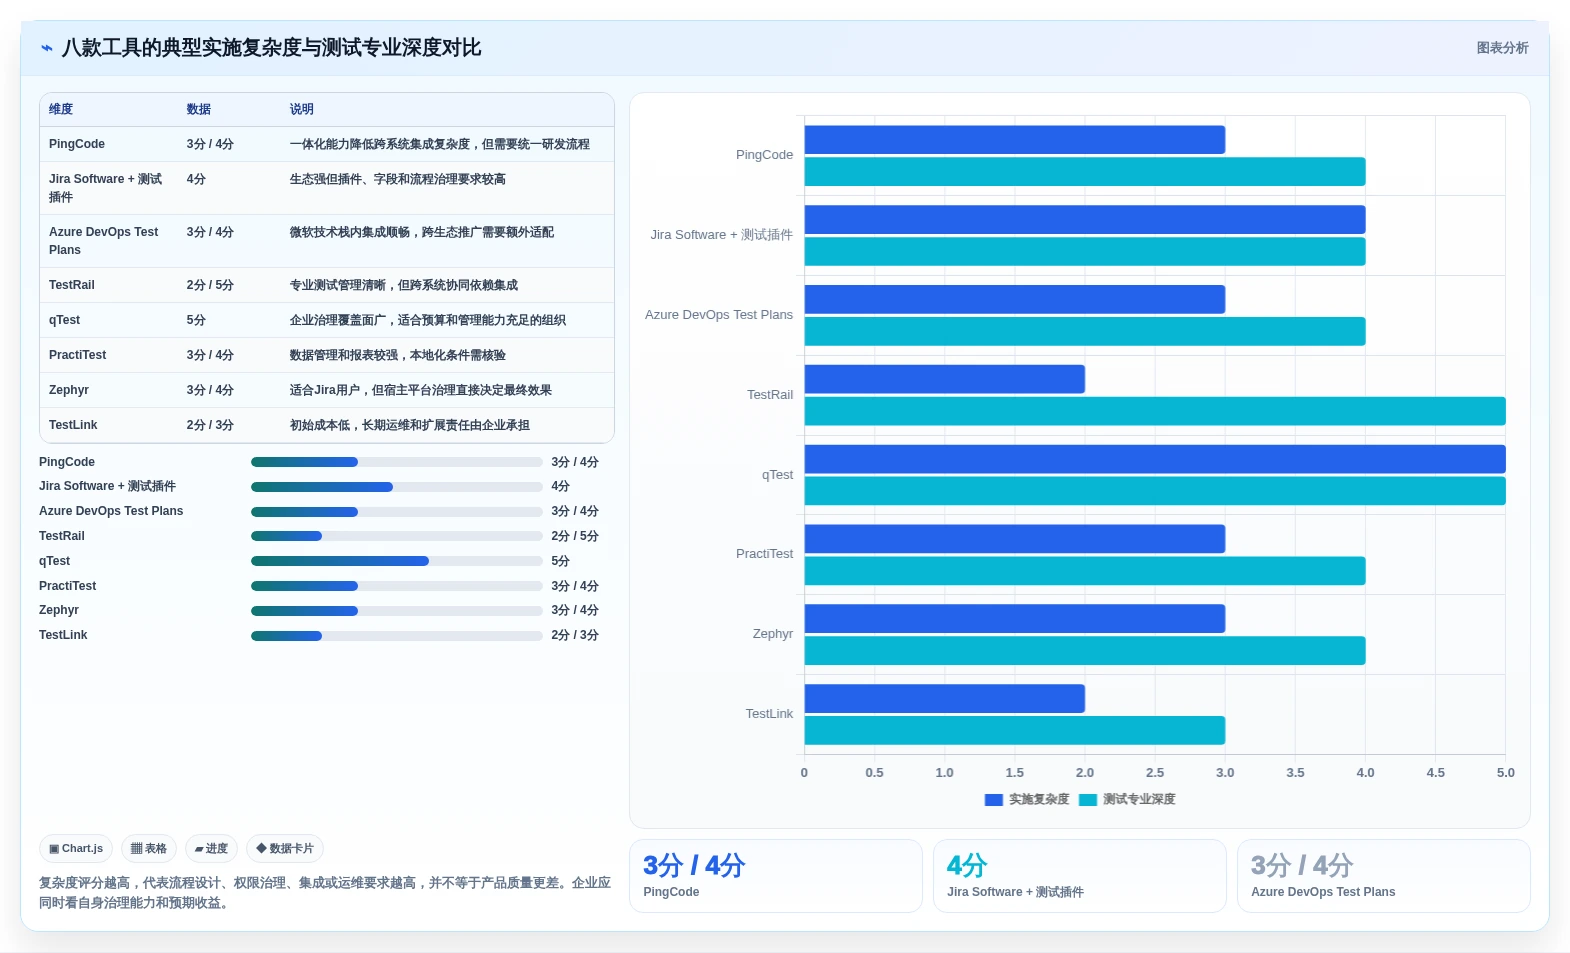Screen dimensions: 1570x953
Task: Click Zephyr's blue chart bar
Action: (1015, 619)
